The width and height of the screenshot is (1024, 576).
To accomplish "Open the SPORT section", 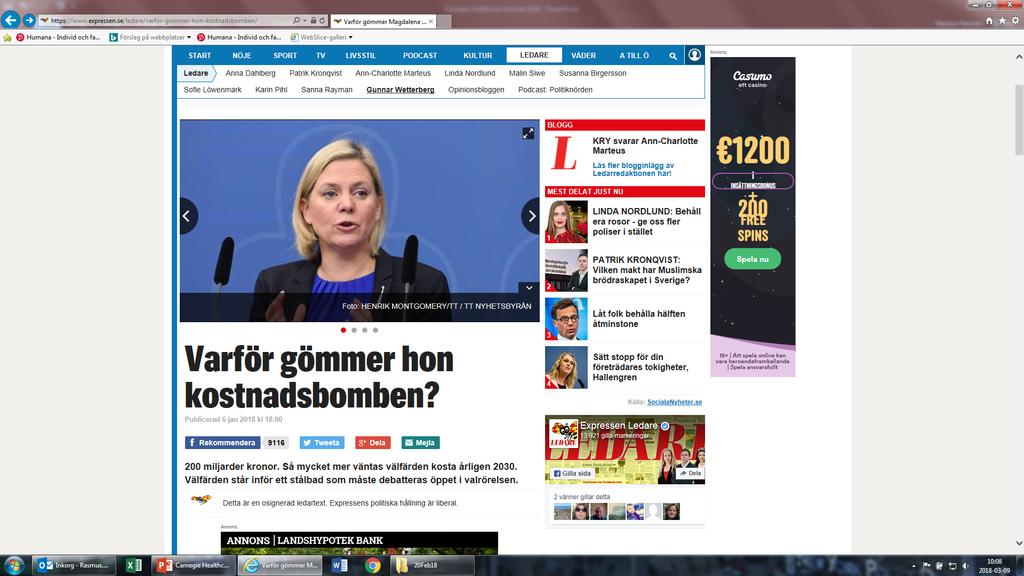I will (x=285, y=56).
